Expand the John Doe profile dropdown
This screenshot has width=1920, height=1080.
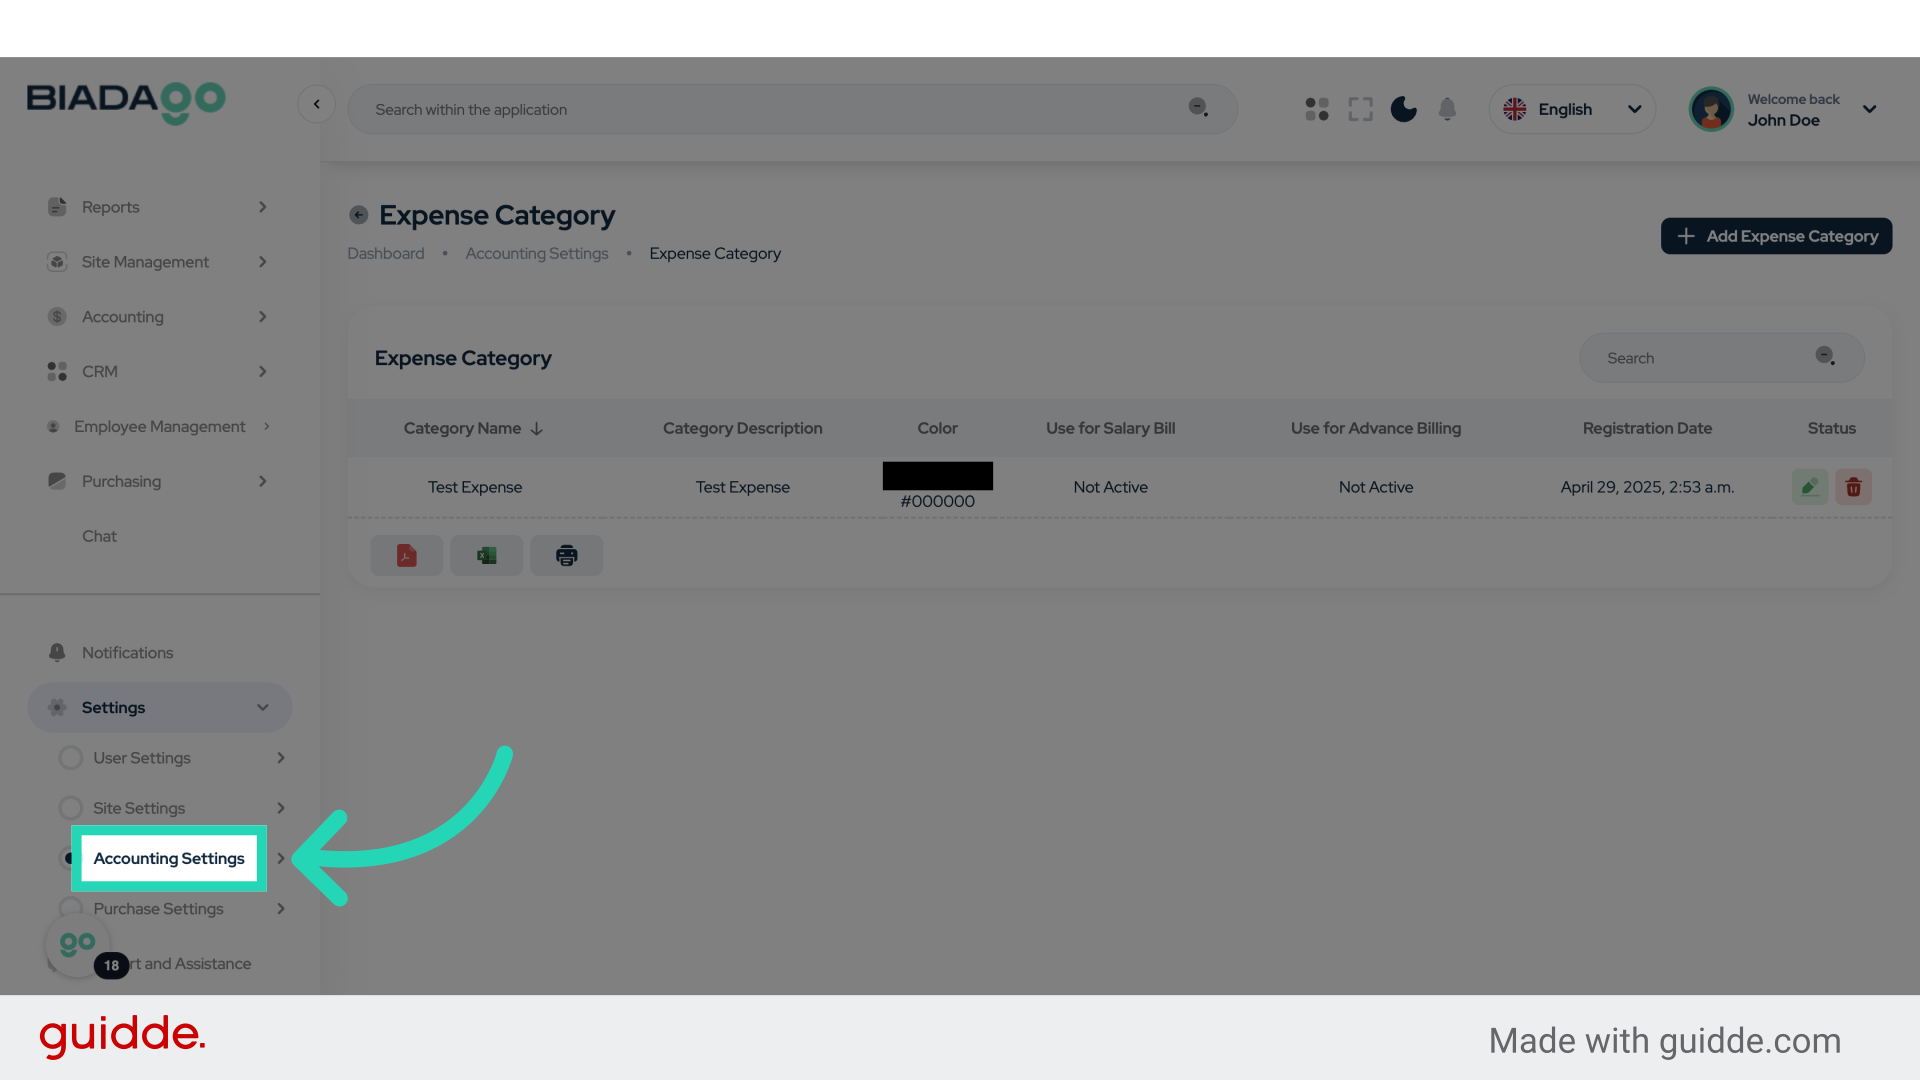[x=1868, y=109]
